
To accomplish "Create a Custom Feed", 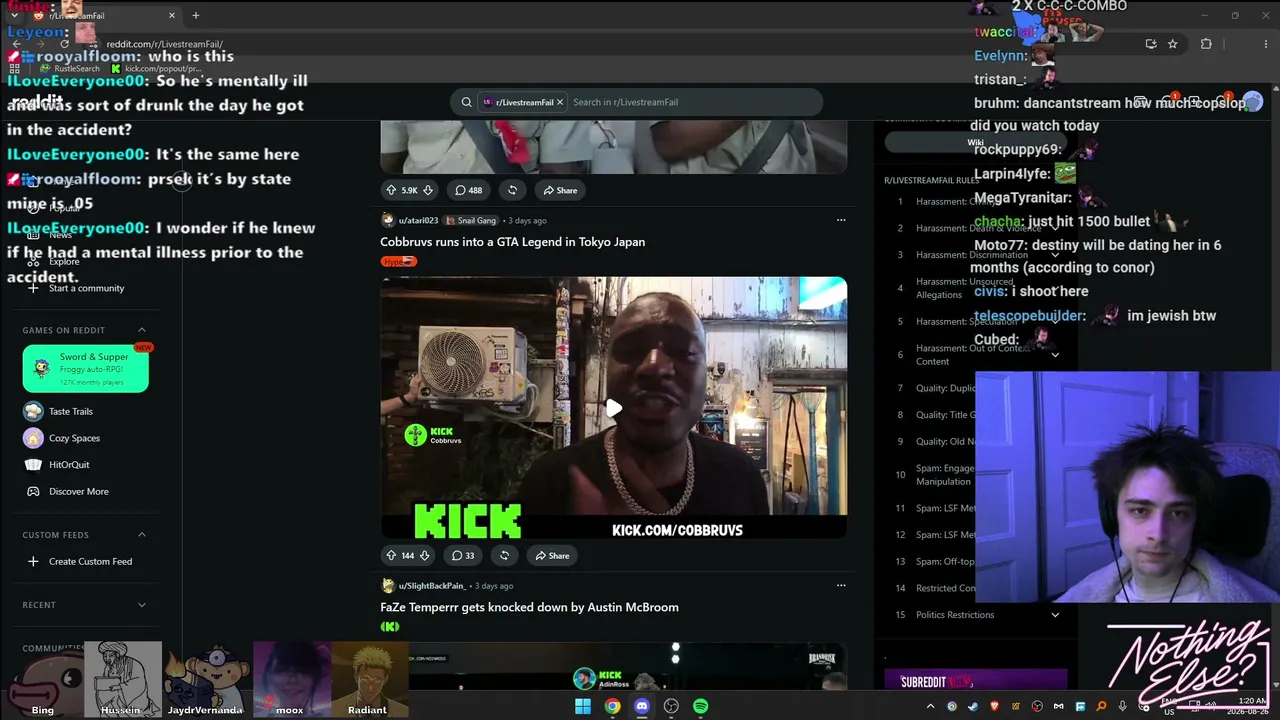I will 90,562.
